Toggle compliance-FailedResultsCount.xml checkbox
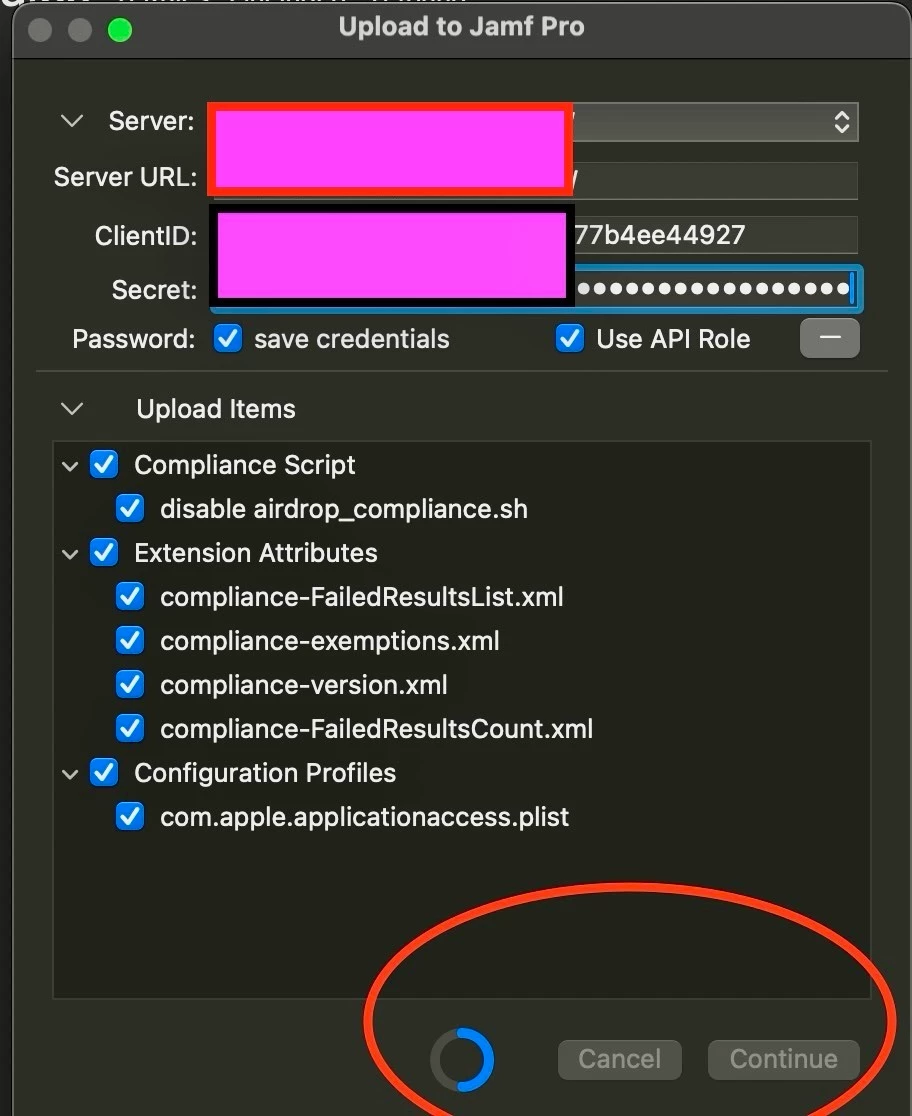 130,729
